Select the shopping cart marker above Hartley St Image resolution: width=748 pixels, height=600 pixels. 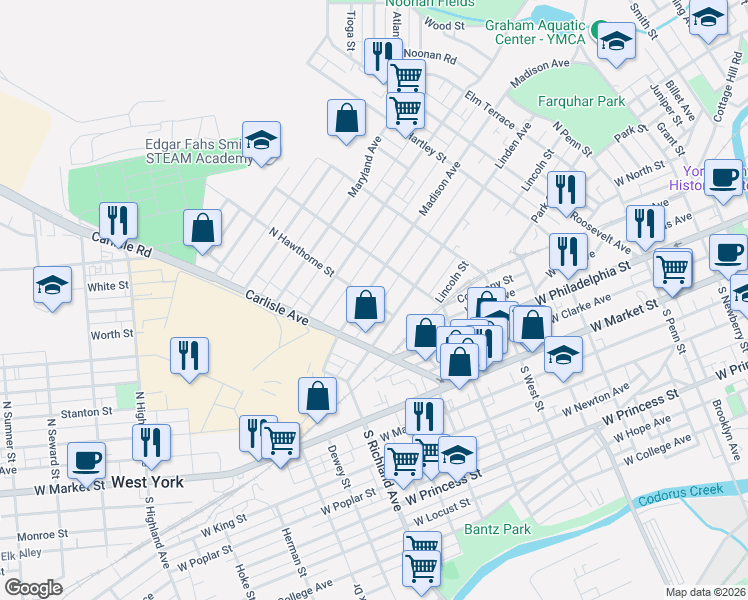(405, 111)
